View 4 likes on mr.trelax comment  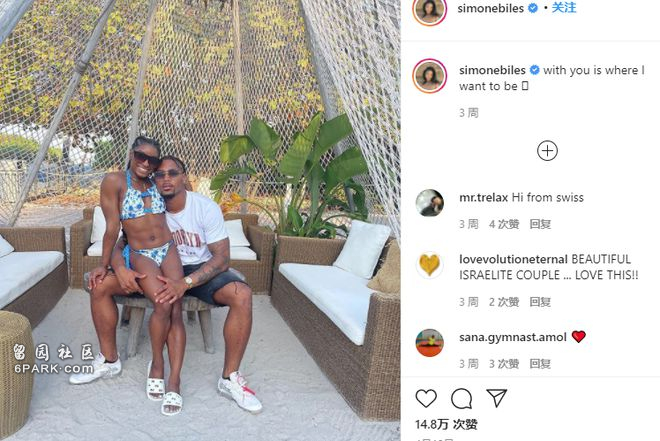click(x=504, y=224)
